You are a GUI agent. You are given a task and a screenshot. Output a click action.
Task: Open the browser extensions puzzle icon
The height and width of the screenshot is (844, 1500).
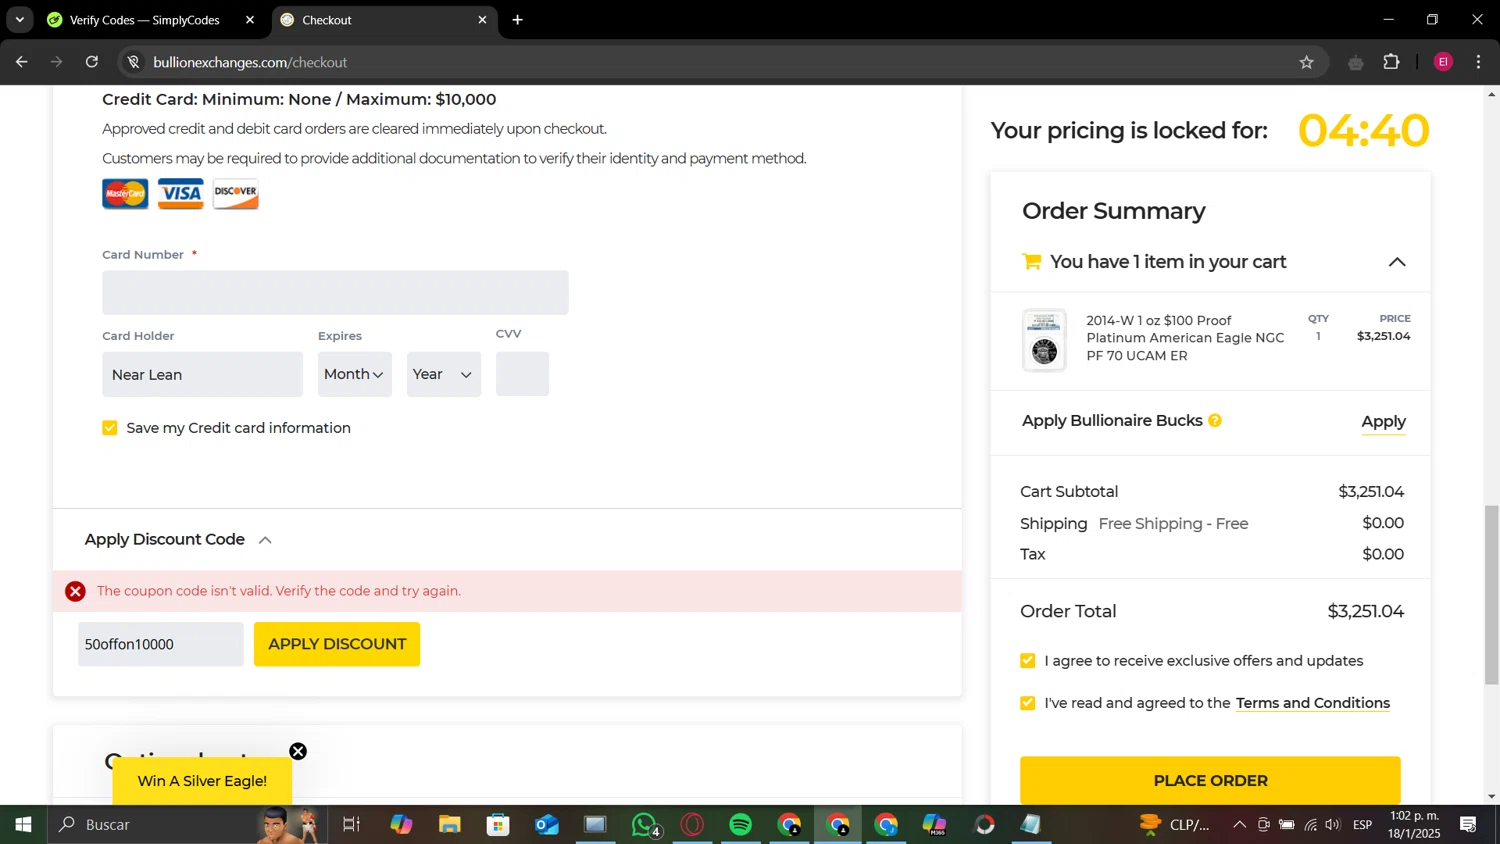click(1391, 62)
